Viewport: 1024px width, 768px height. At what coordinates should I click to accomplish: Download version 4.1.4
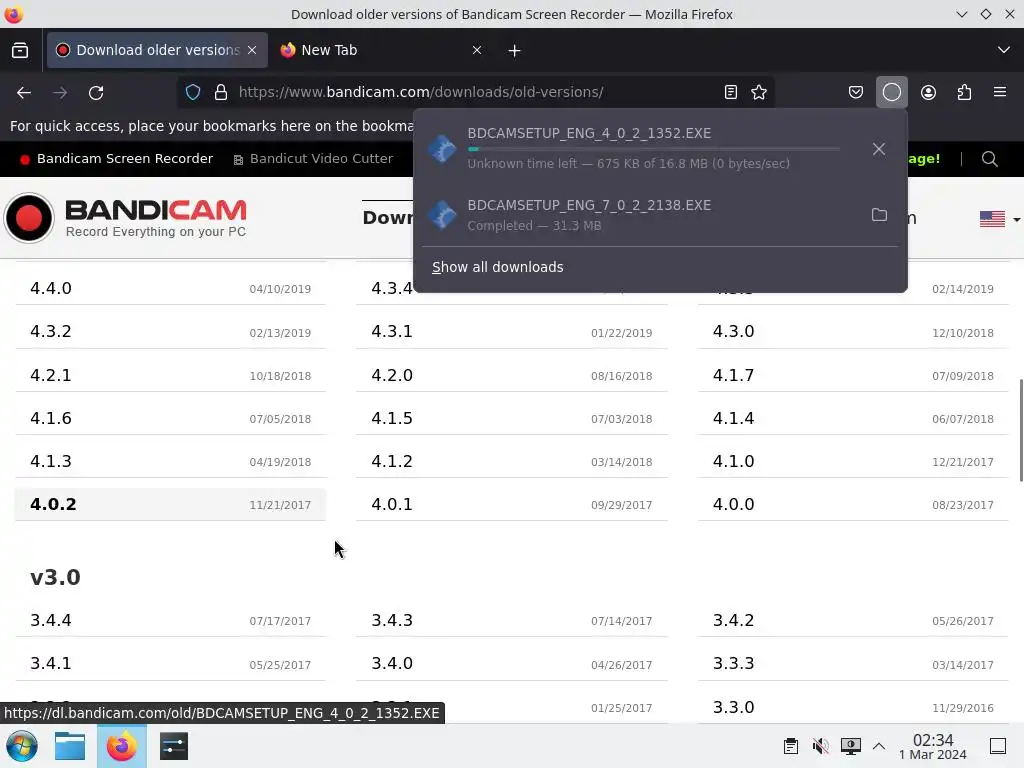pos(853,419)
